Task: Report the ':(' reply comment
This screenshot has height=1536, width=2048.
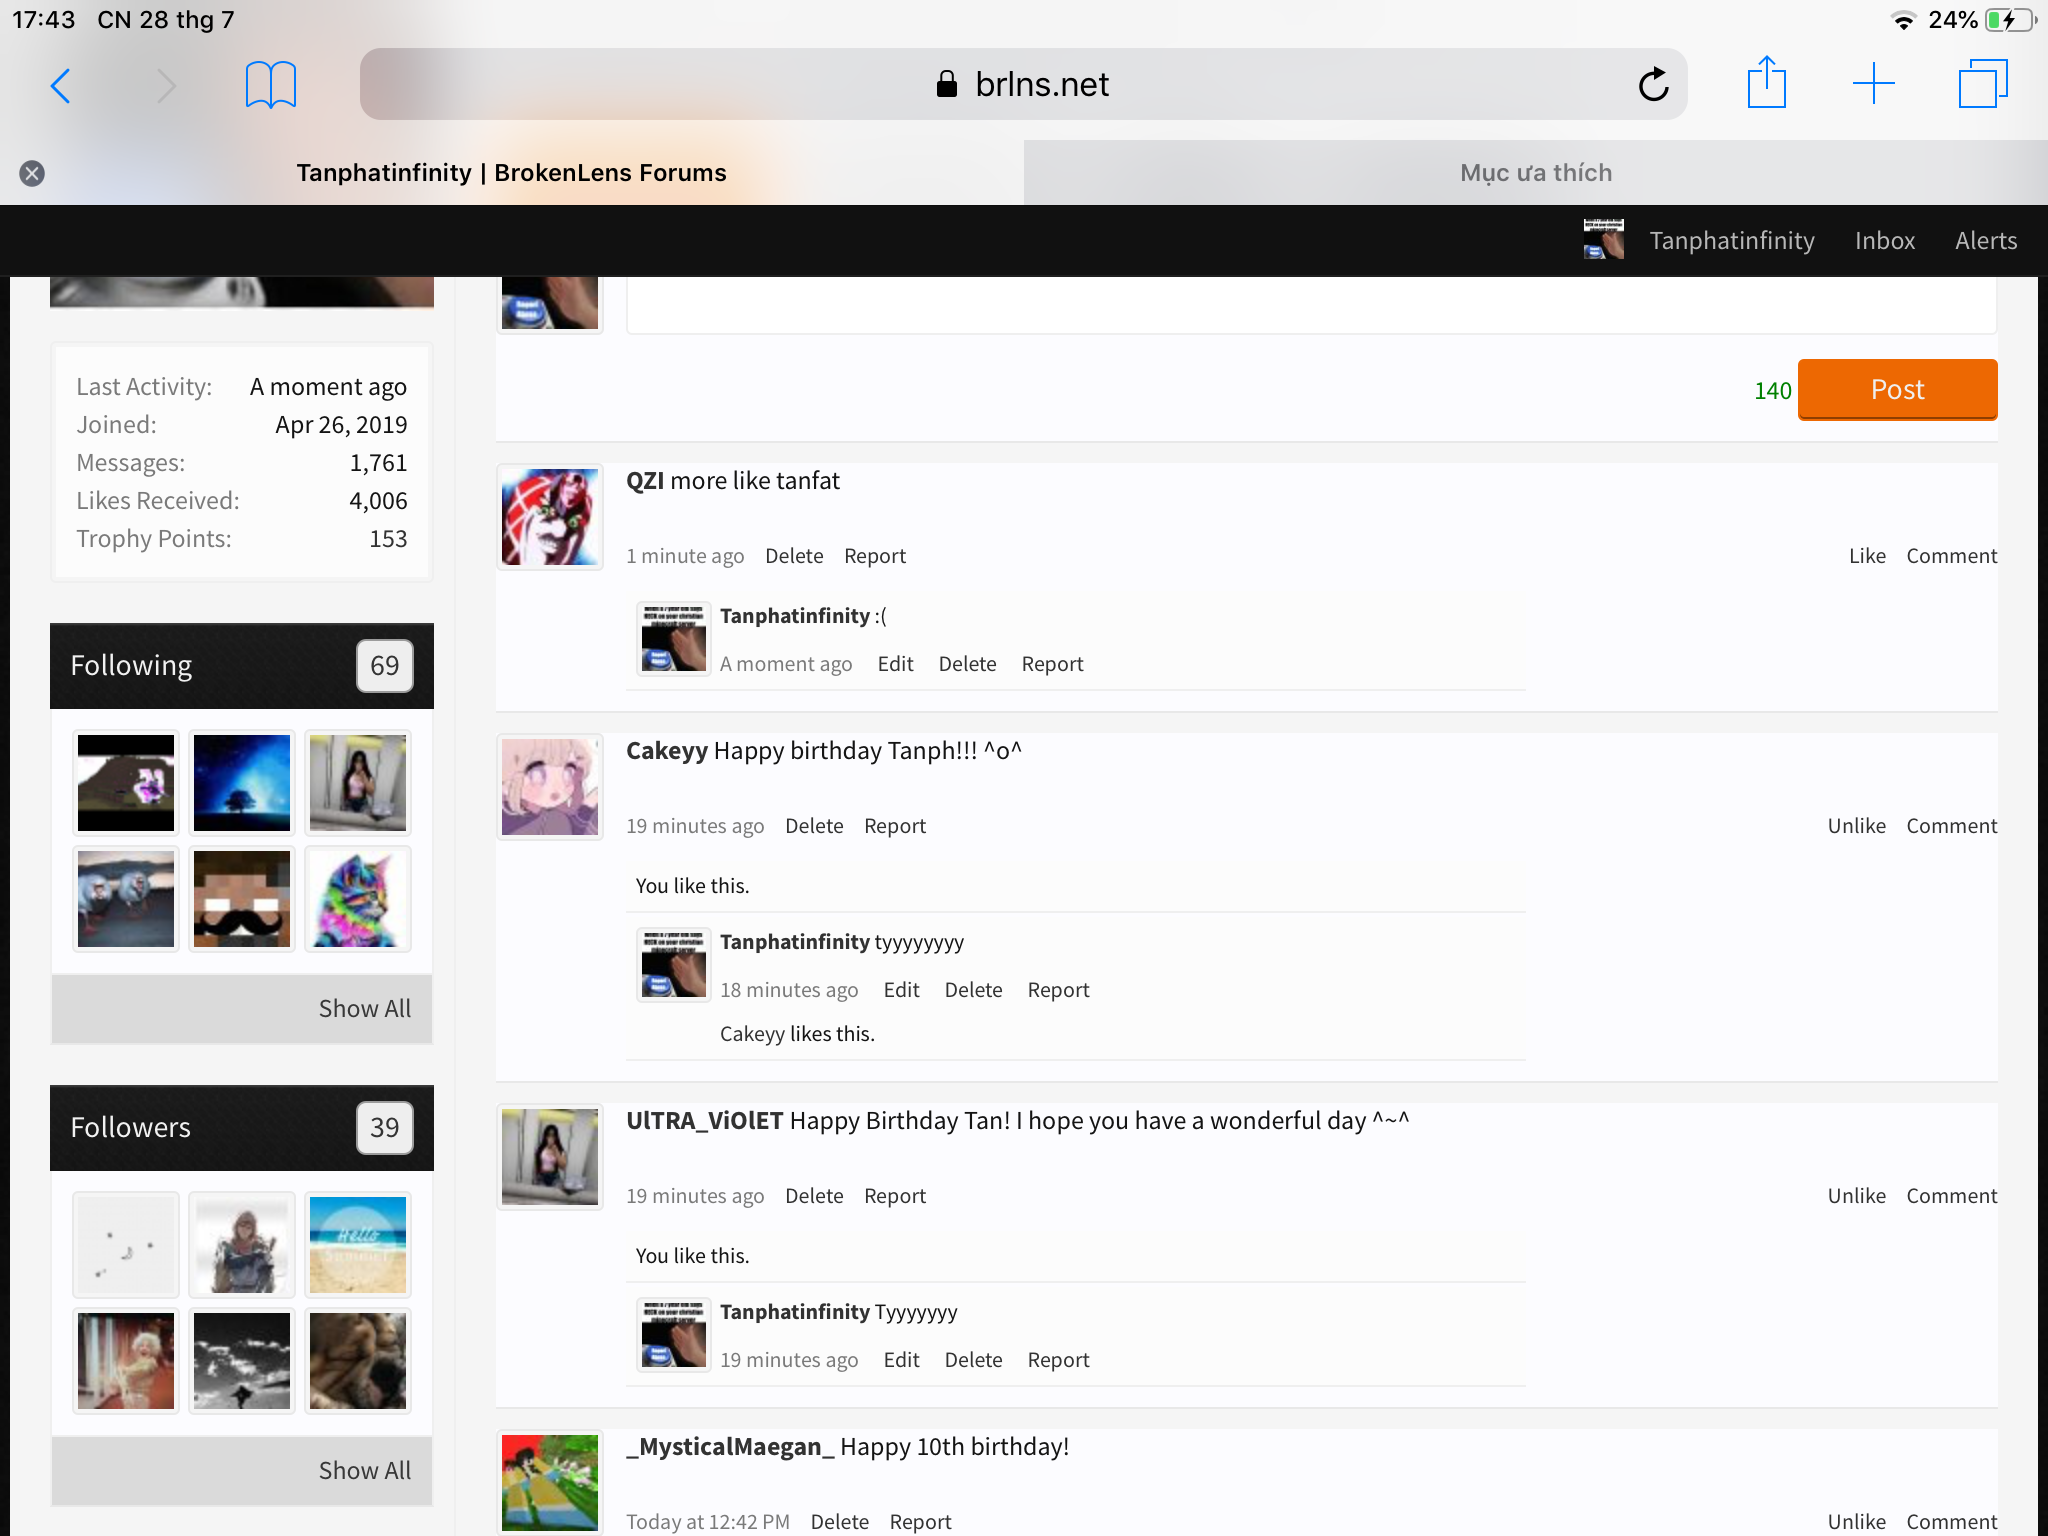Action: [1052, 664]
